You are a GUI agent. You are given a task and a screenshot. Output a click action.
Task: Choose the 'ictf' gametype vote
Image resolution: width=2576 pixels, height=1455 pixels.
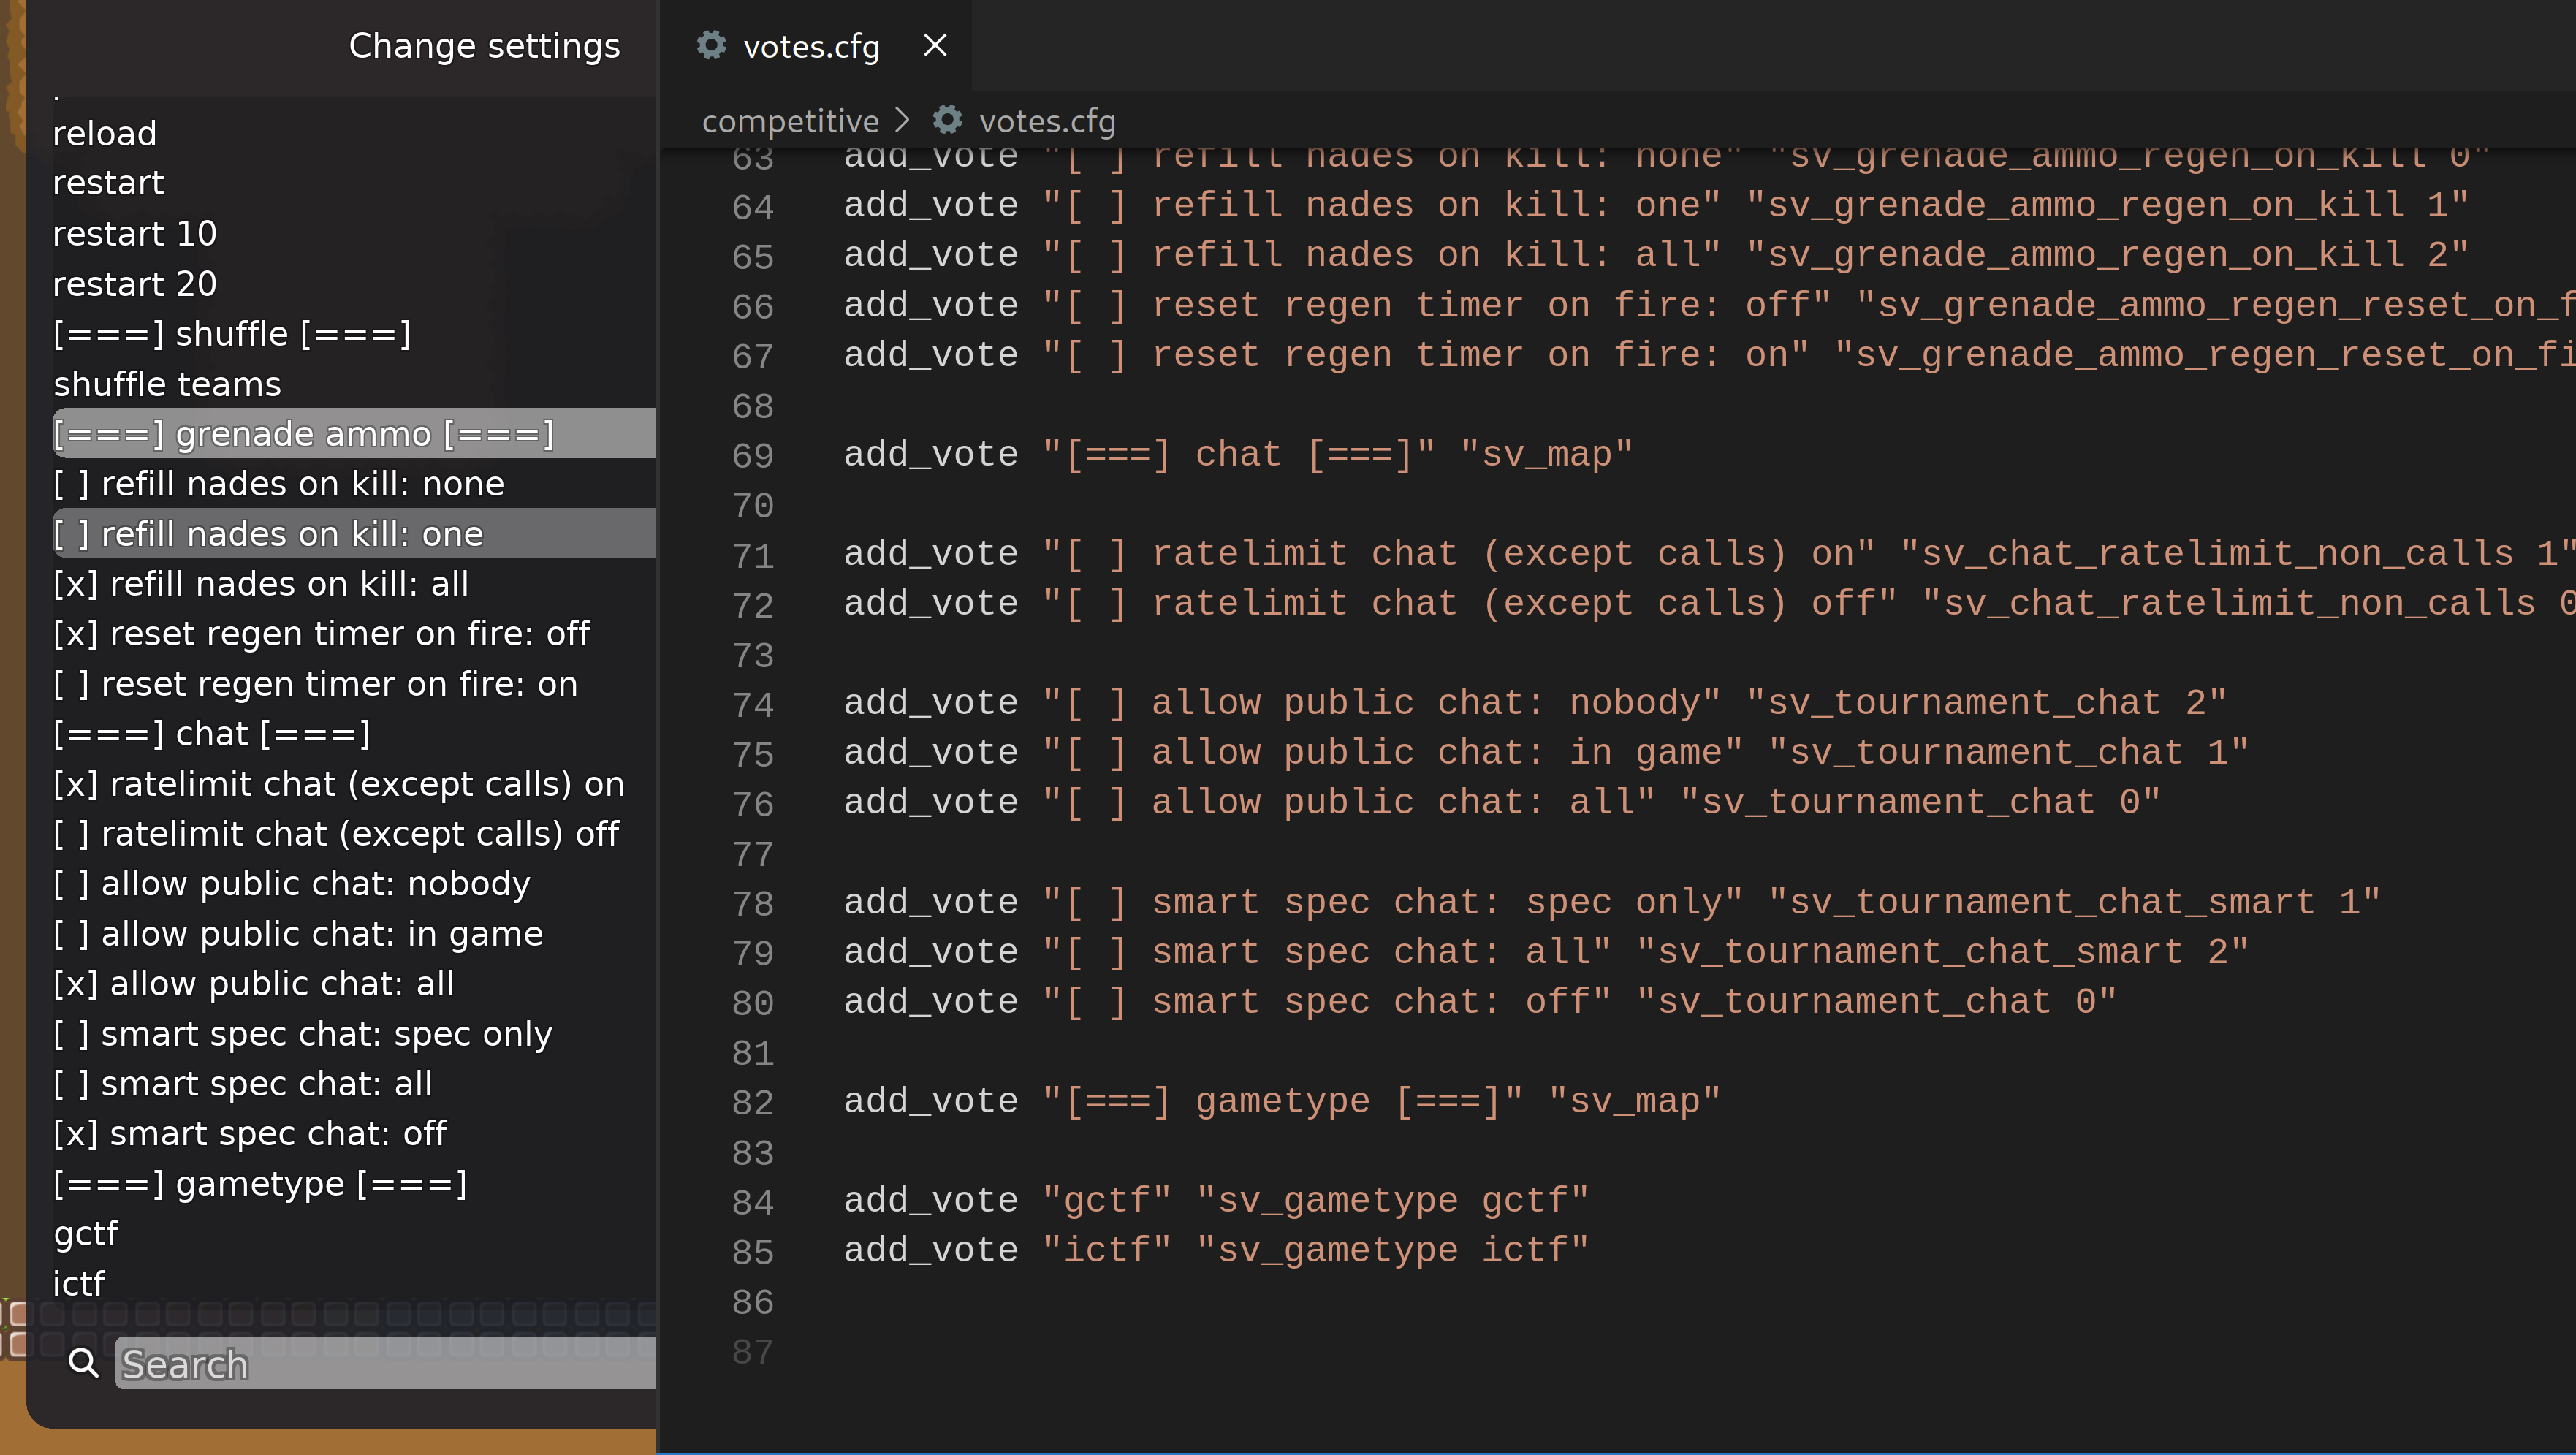[78, 1284]
